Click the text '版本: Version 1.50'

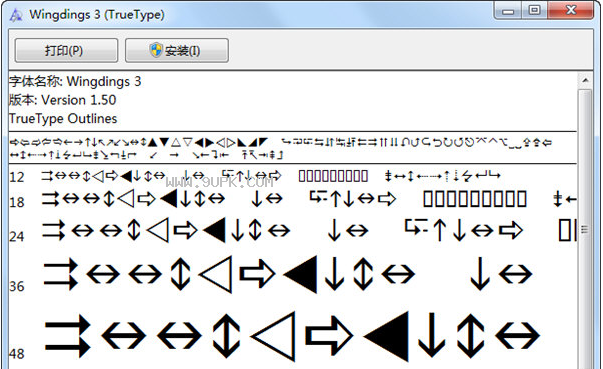point(63,100)
